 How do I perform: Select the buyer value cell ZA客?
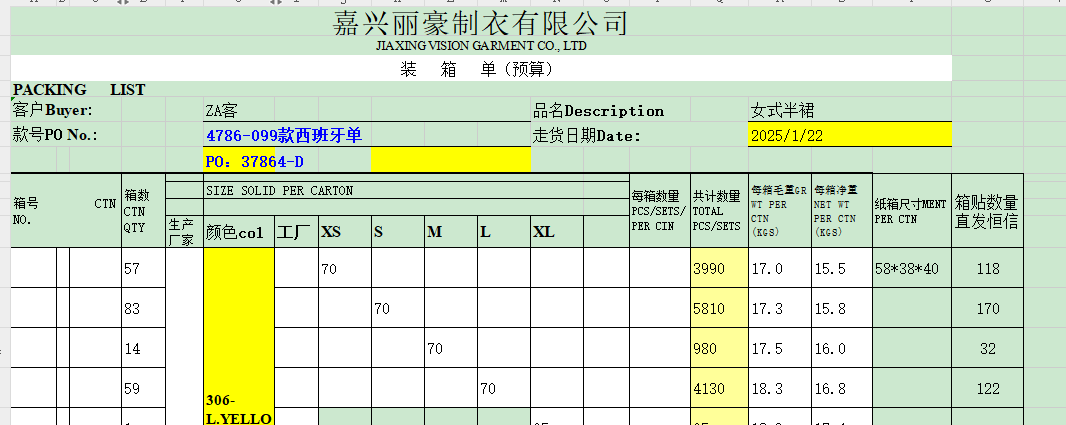(x=221, y=111)
